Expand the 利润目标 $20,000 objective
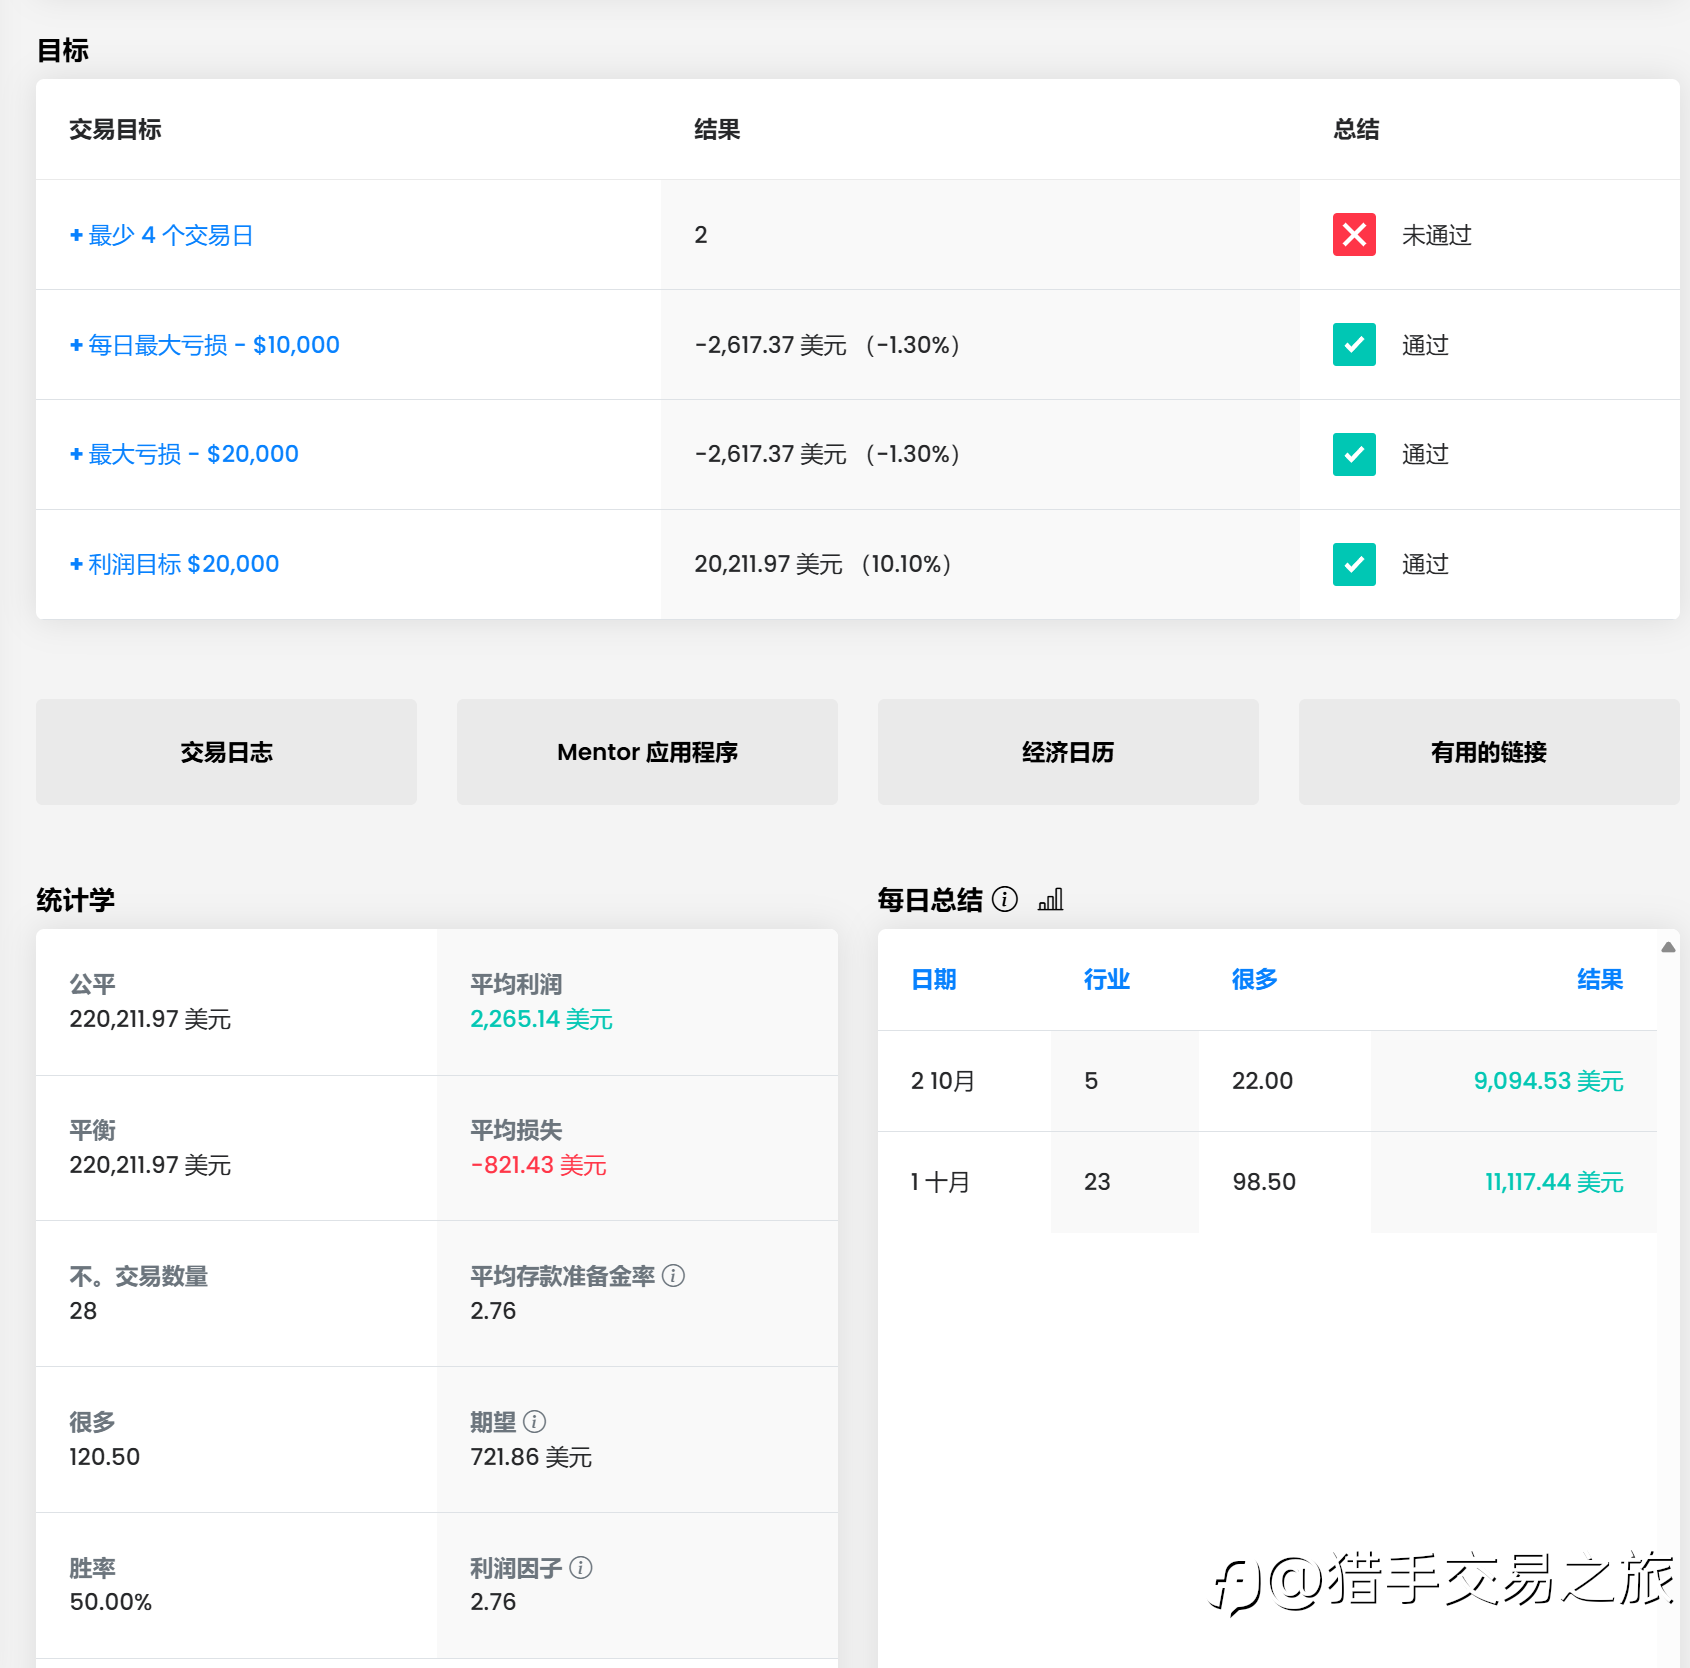This screenshot has width=1690, height=1668. pos(174,564)
